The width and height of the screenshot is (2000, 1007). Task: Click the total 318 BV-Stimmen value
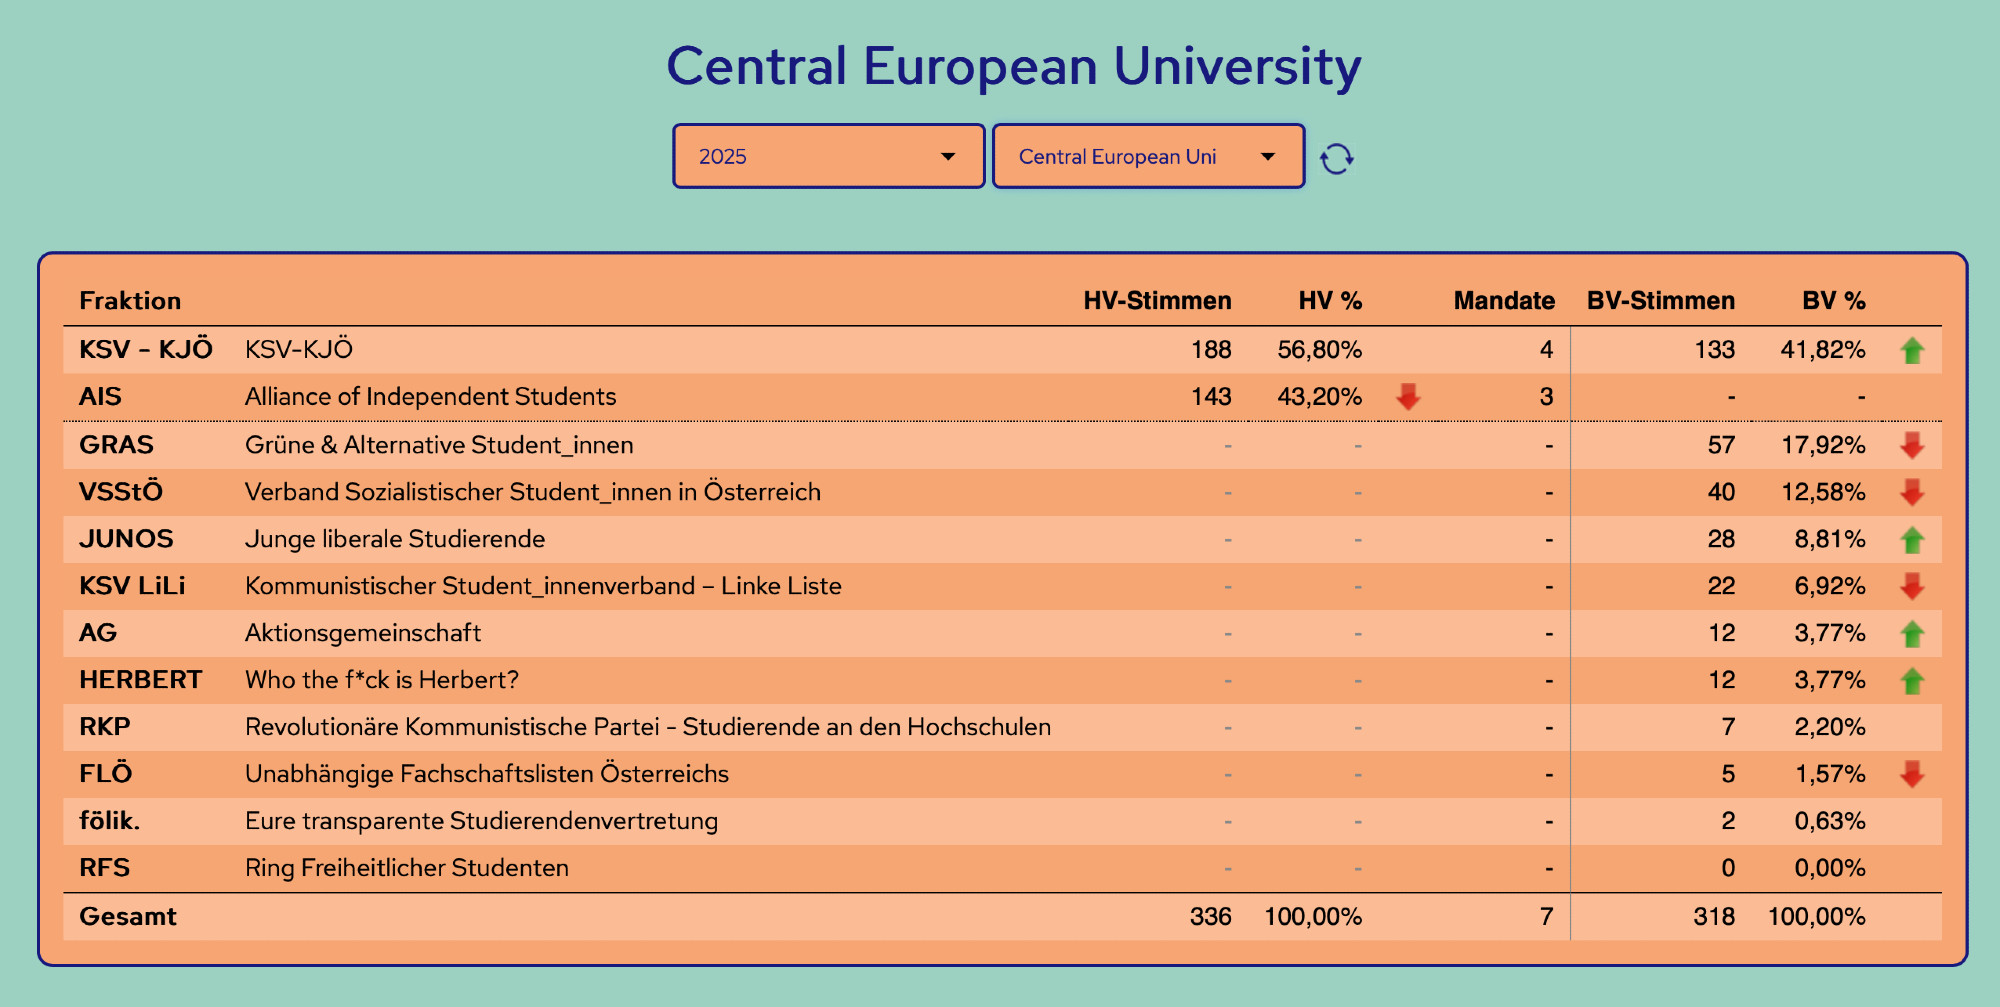[1715, 917]
